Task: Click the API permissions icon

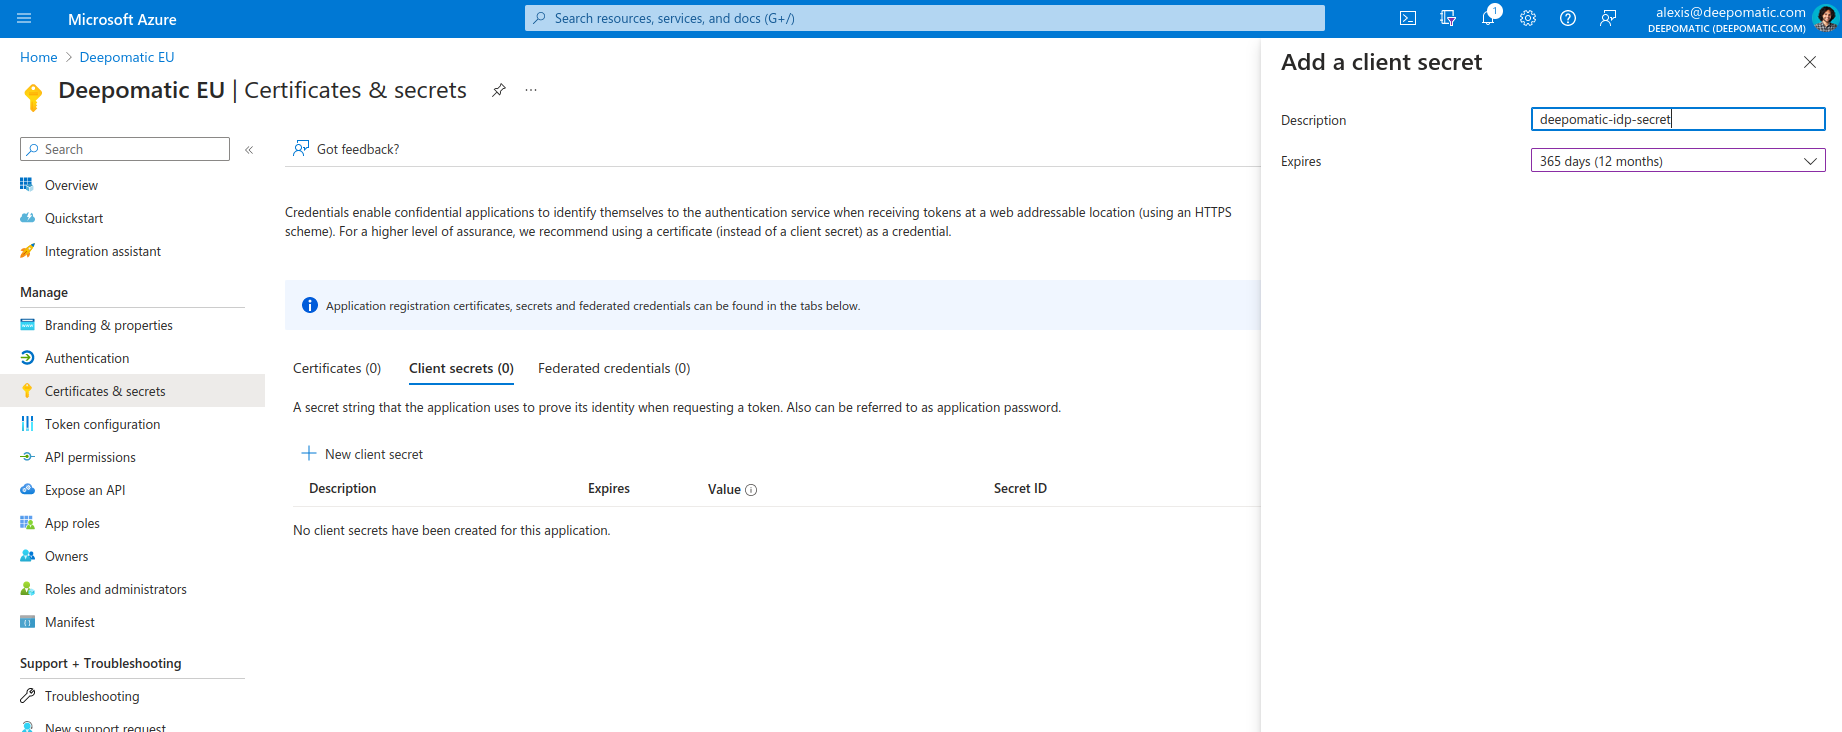Action: pyautogui.click(x=27, y=457)
